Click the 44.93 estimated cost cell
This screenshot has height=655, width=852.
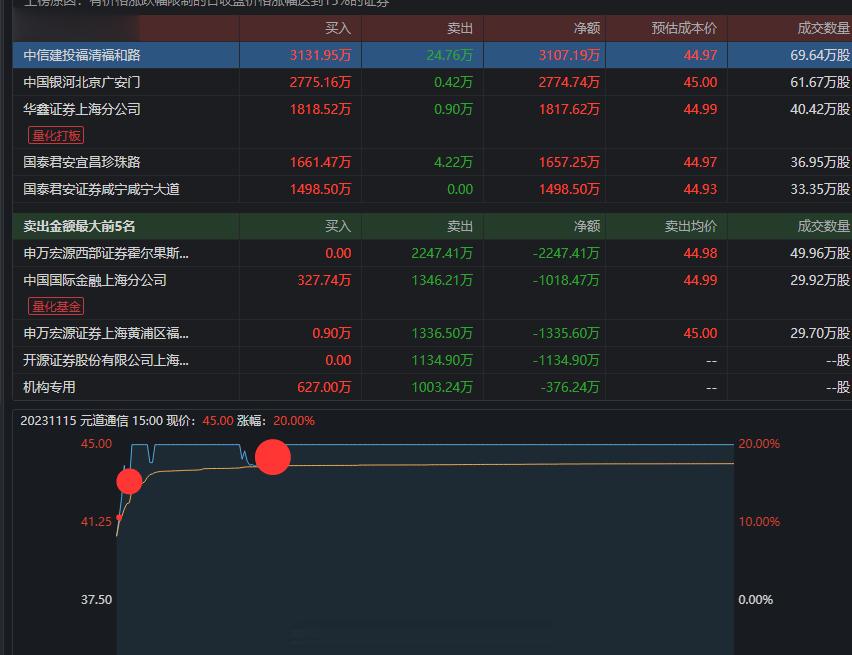[700, 189]
